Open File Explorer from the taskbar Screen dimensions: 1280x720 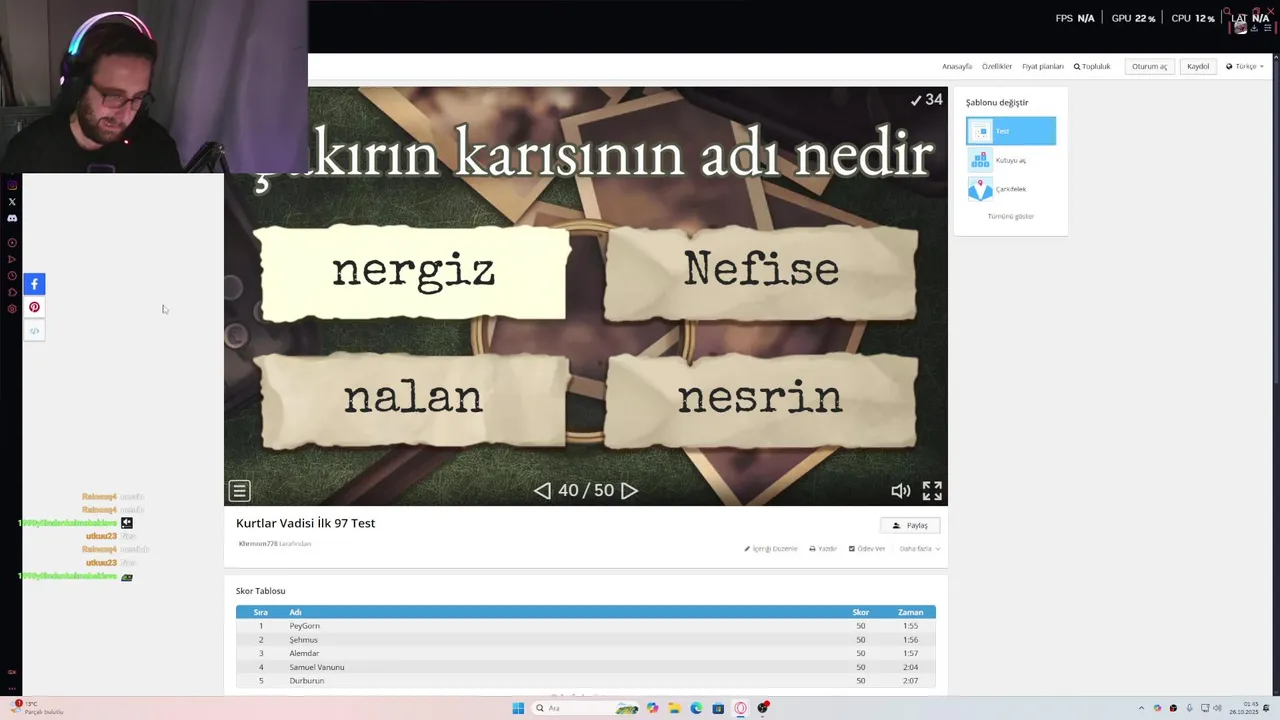coord(674,708)
